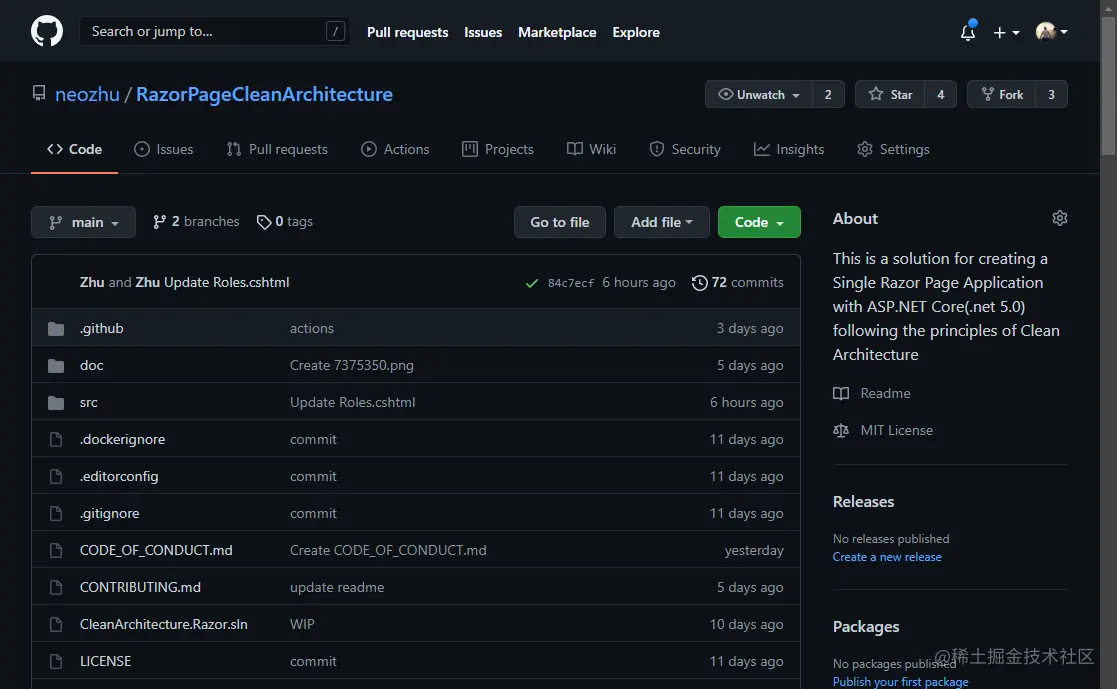Open the main branch dropdown
This screenshot has height=689, width=1117.
(x=83, y=222)
